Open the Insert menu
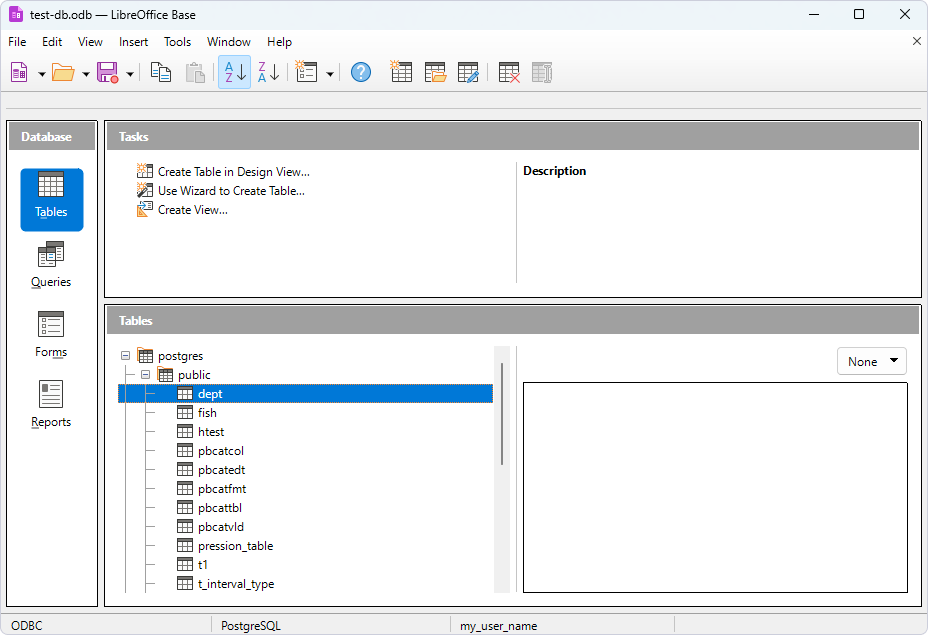 tap(133, 42)
